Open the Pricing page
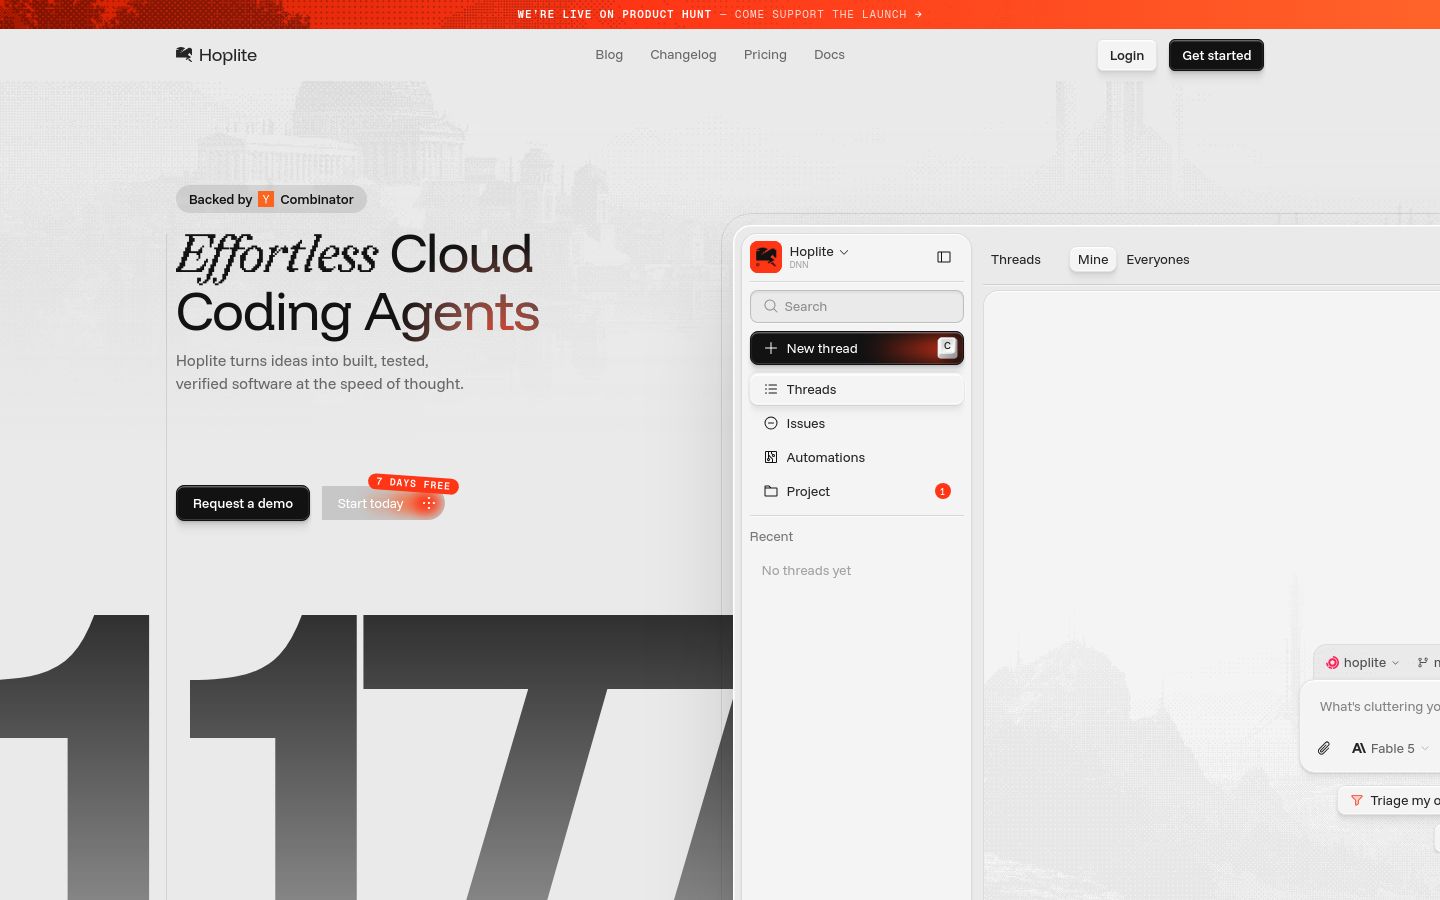Viewport: 1440px width, 900px height. pos(765,55)
